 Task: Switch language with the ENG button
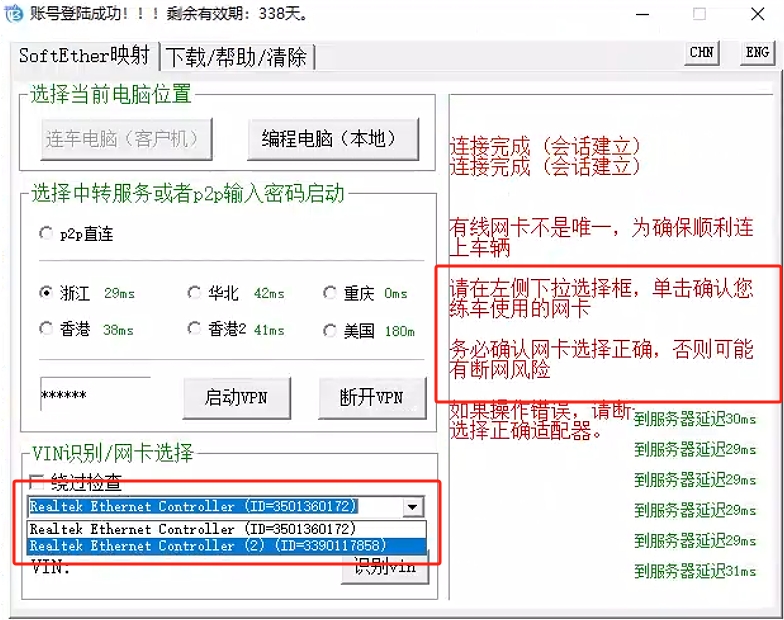pos(757,53)
